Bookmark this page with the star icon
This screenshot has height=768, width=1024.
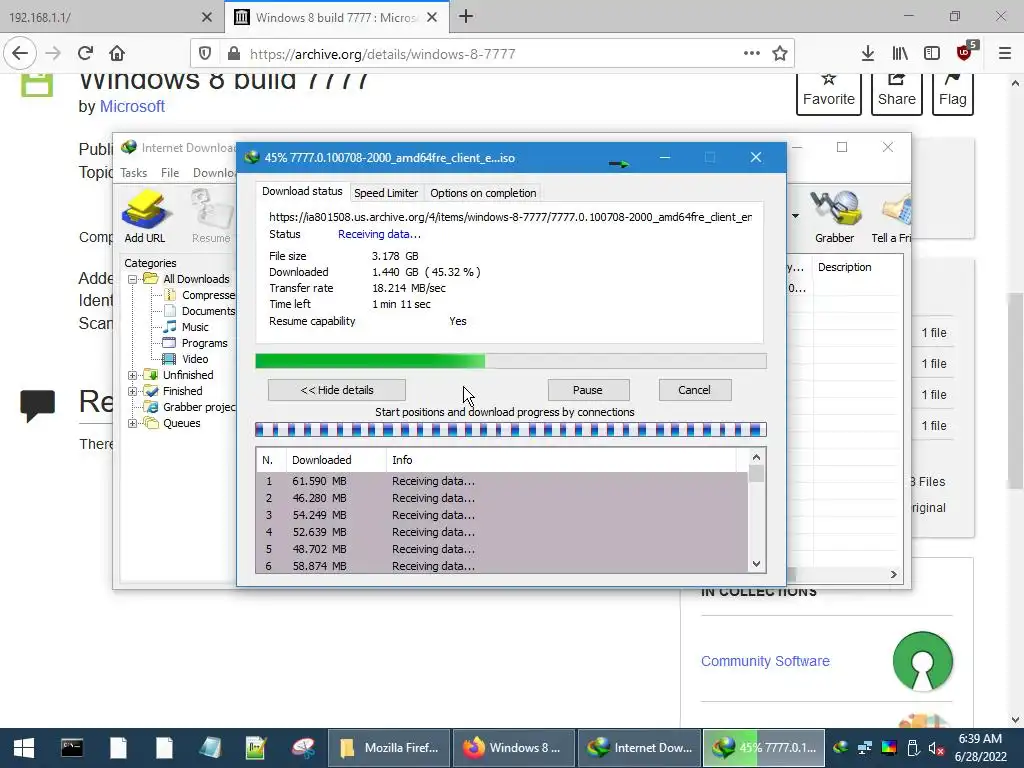(780, 54)
